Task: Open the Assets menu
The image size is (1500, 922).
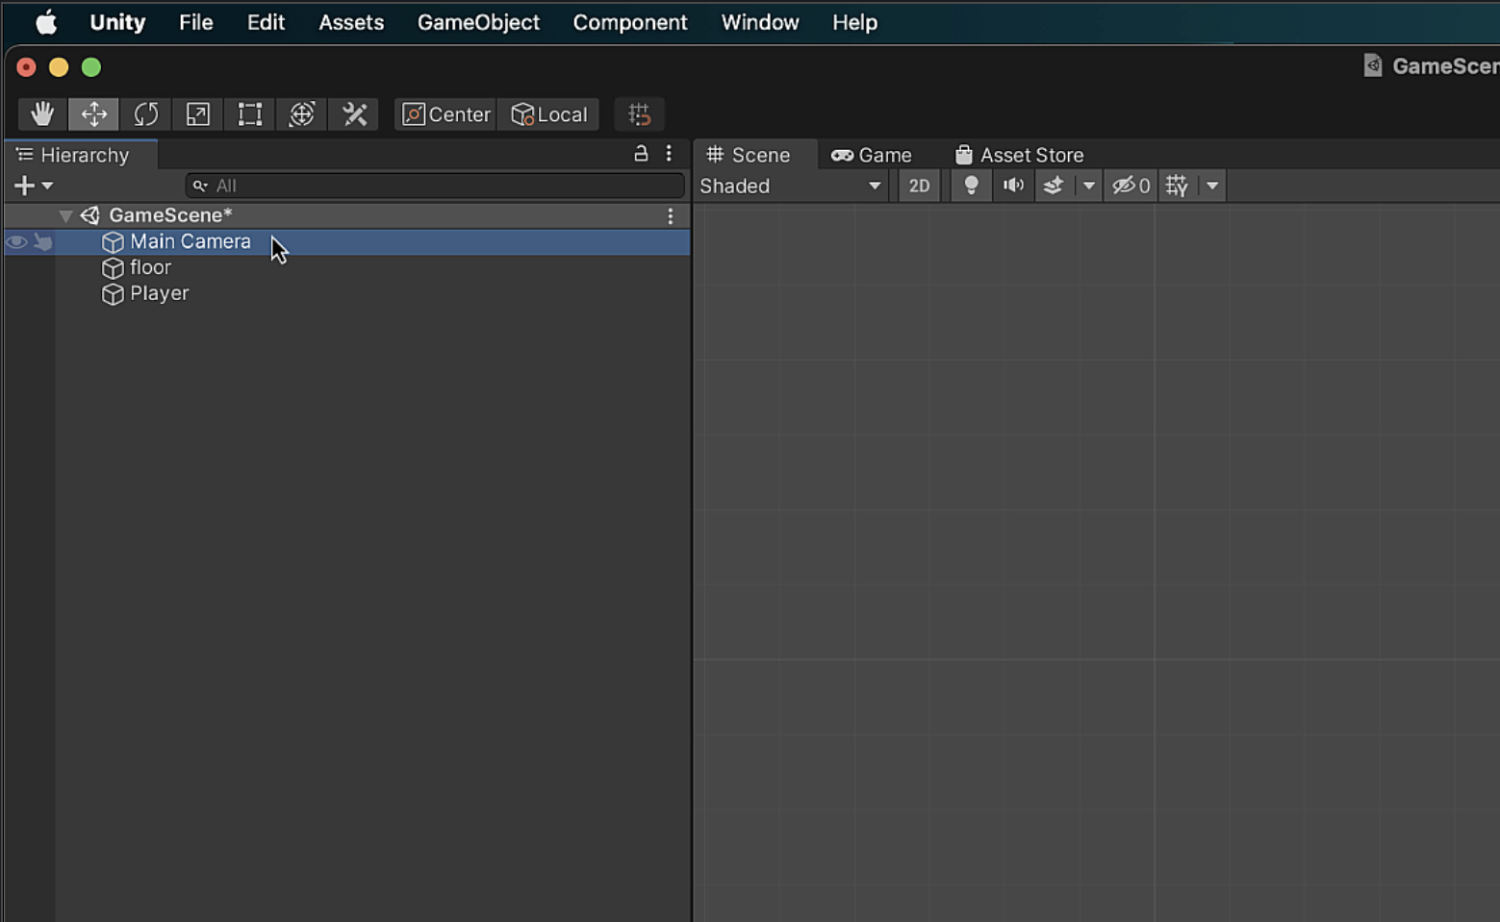Action: (351, 22)
